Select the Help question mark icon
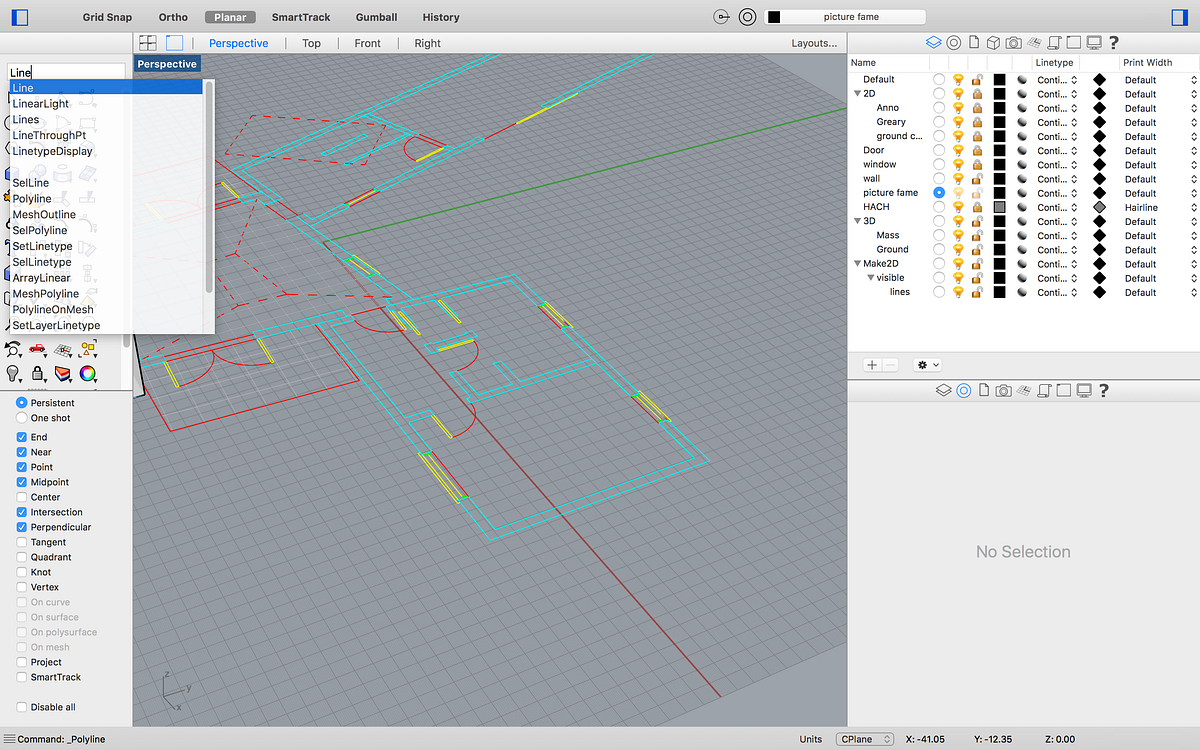This screenshot has width=1200, height=750. 1113,42
